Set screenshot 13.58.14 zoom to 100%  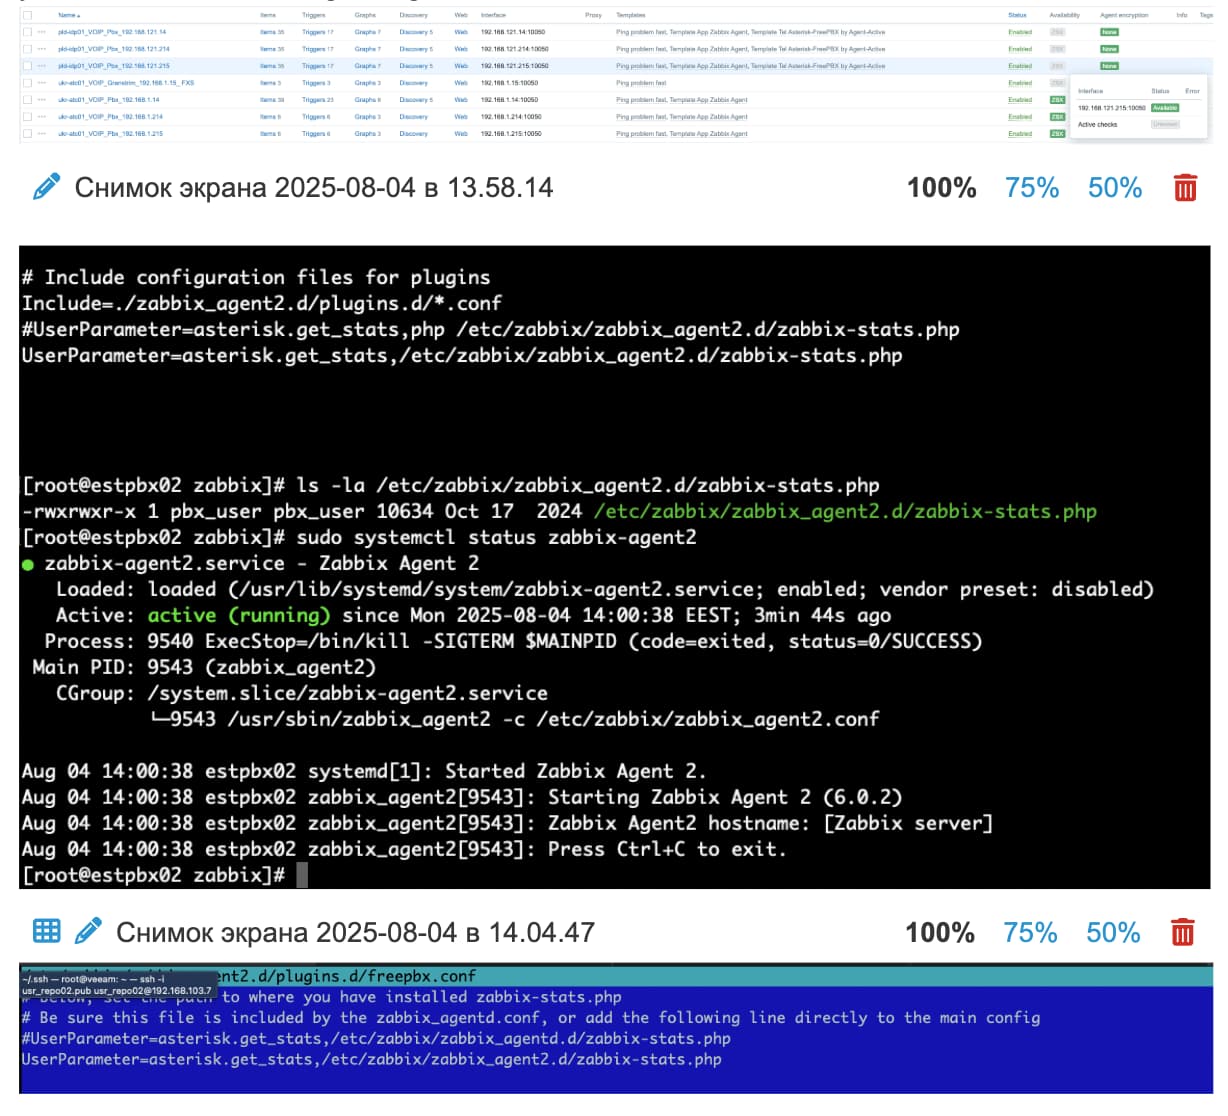point(941,187)
